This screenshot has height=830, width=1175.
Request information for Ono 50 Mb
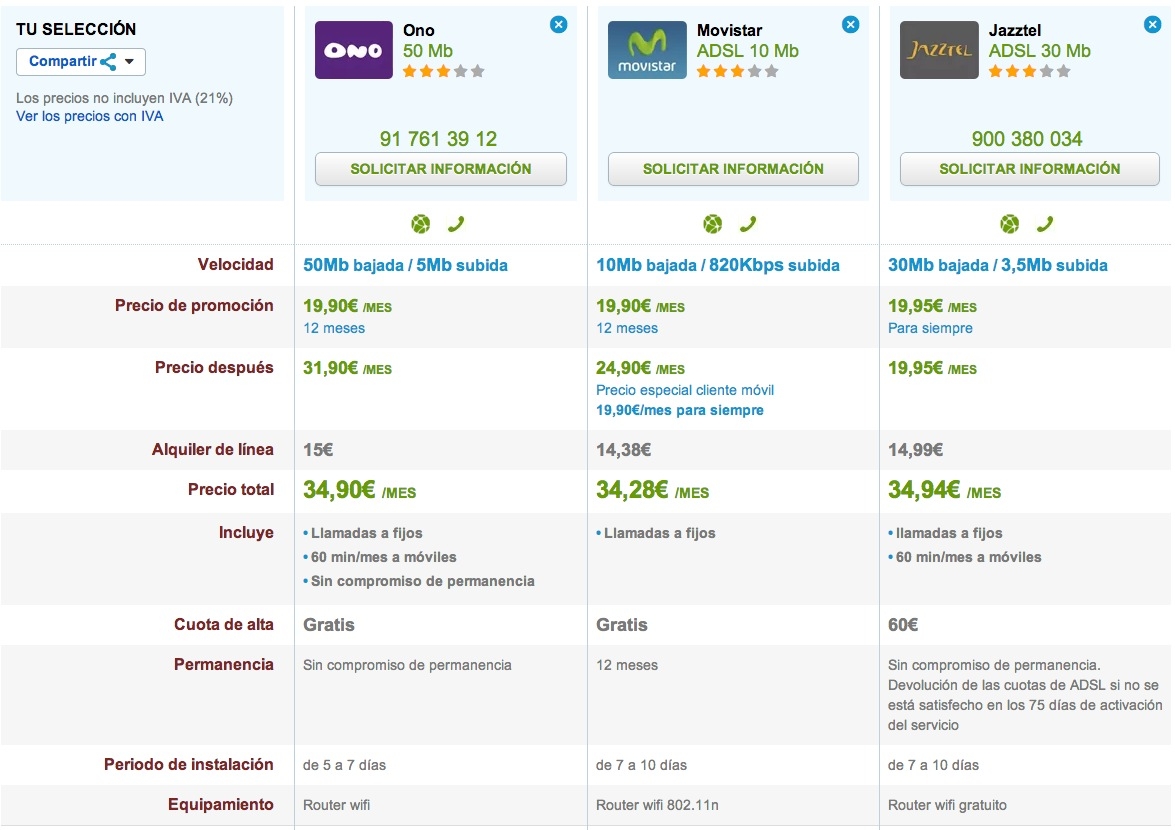pyautogui.click(x=441, y=169)
